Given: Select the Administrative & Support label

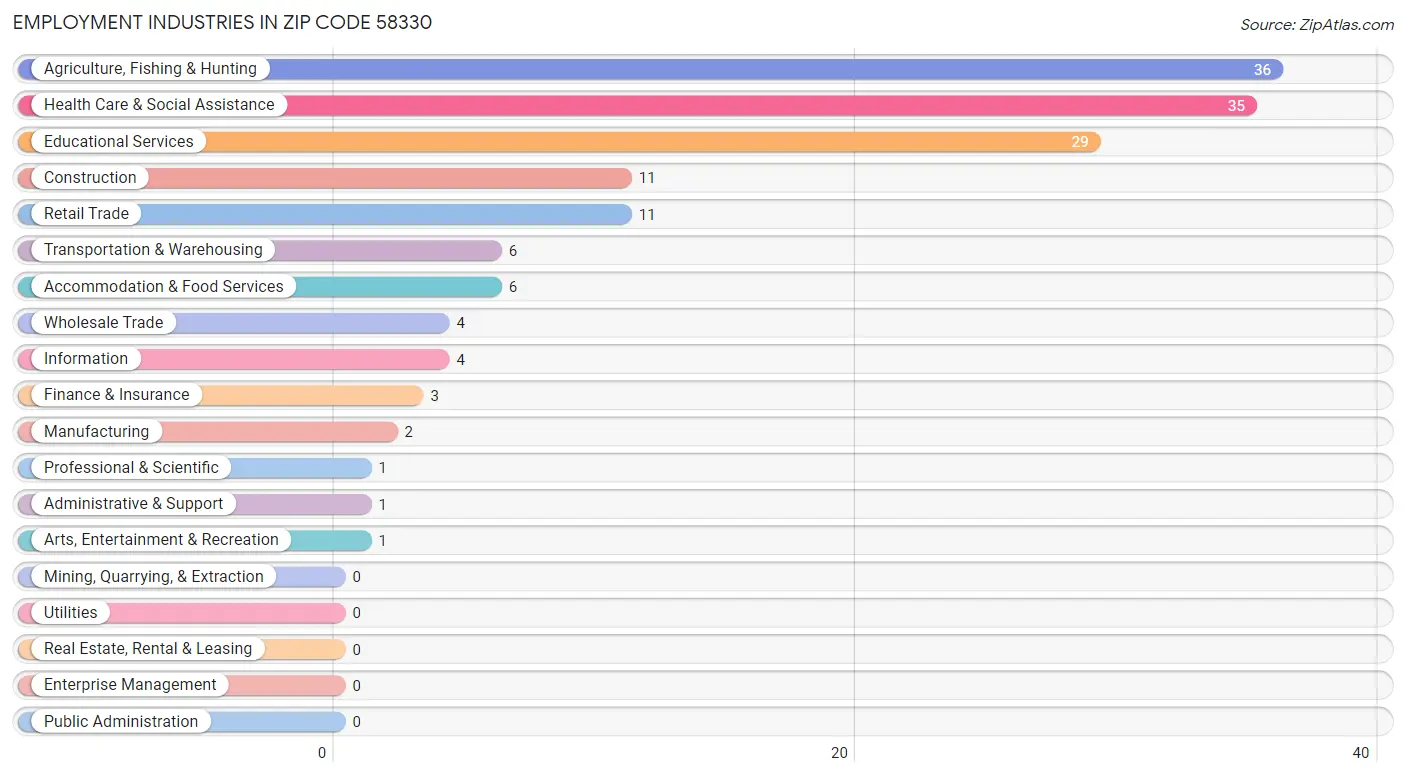Looking at the screenshot, I should point(134,504).
